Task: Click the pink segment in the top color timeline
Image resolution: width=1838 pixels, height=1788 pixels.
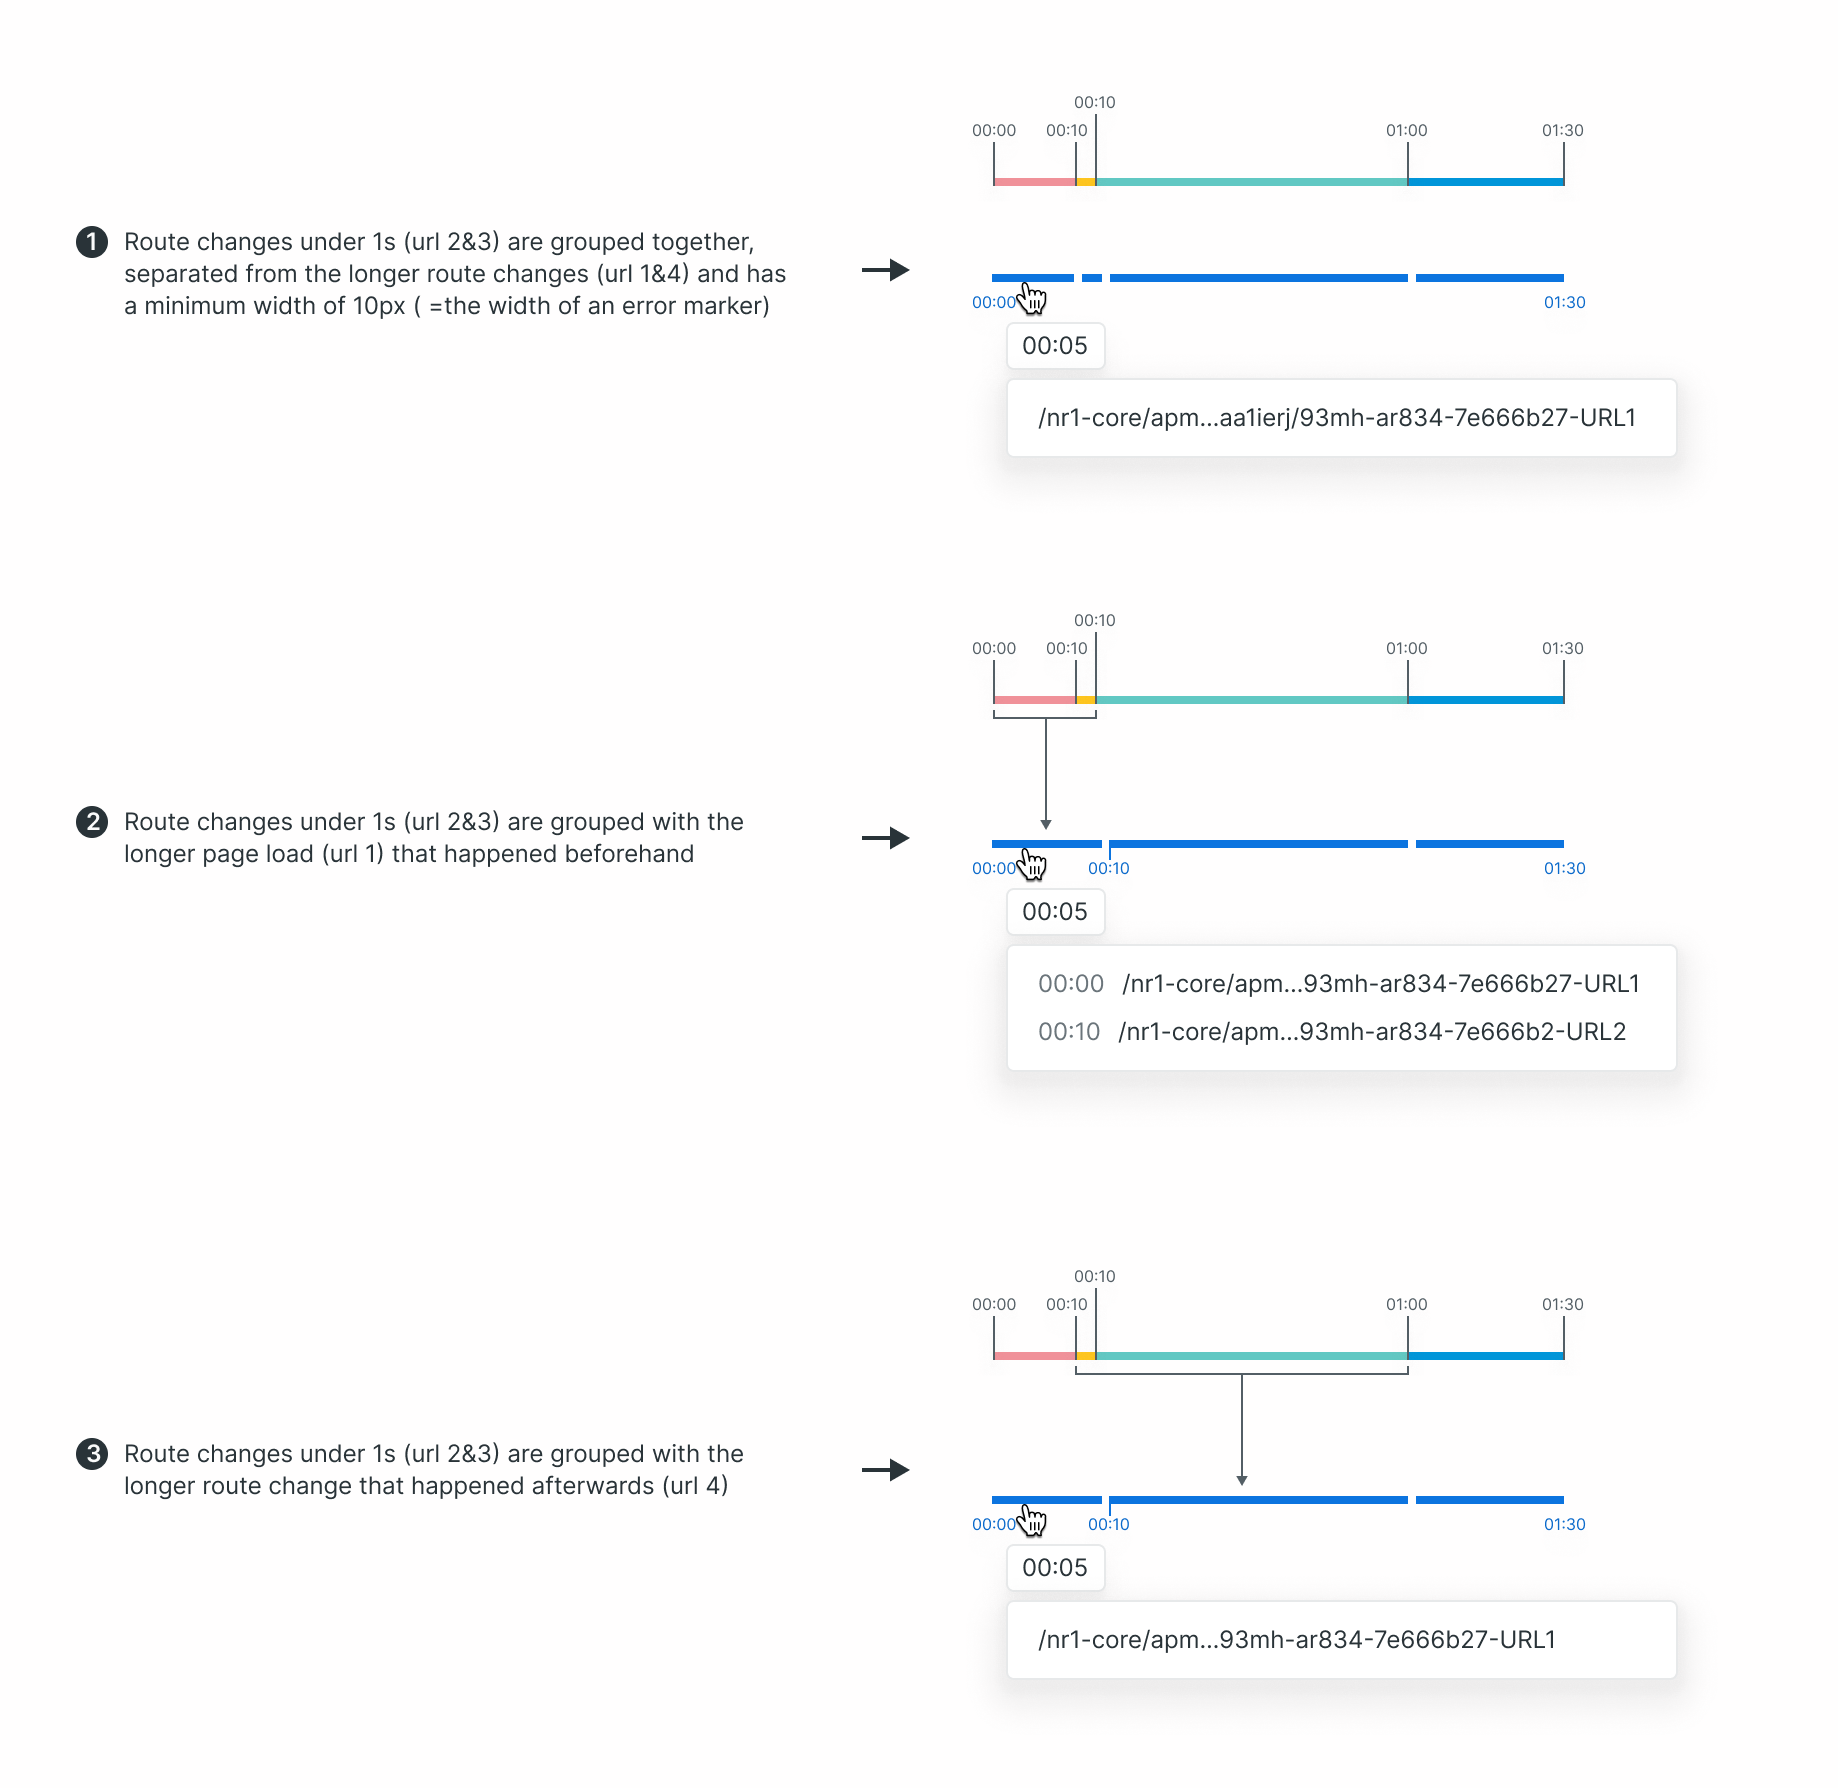Action: pyautogui.click(x=1035, y=182)
